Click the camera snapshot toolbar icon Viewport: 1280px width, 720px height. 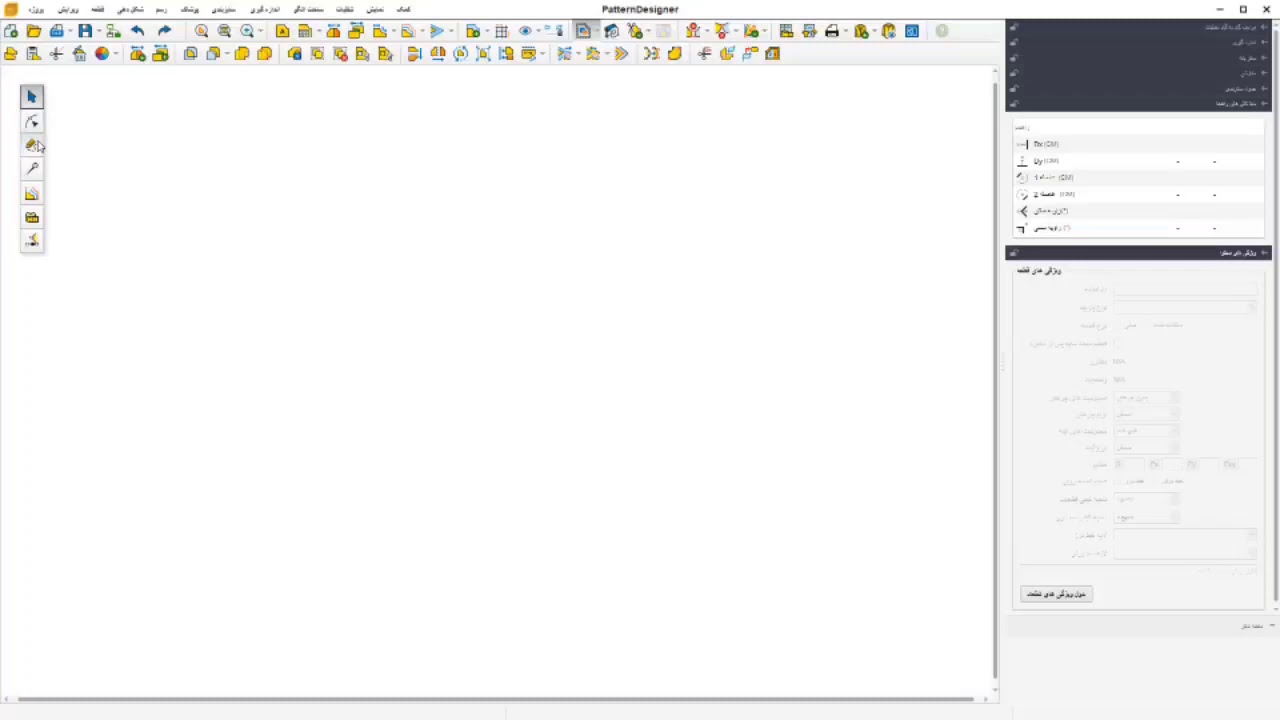pyautogui.click(x=611, y=31)
